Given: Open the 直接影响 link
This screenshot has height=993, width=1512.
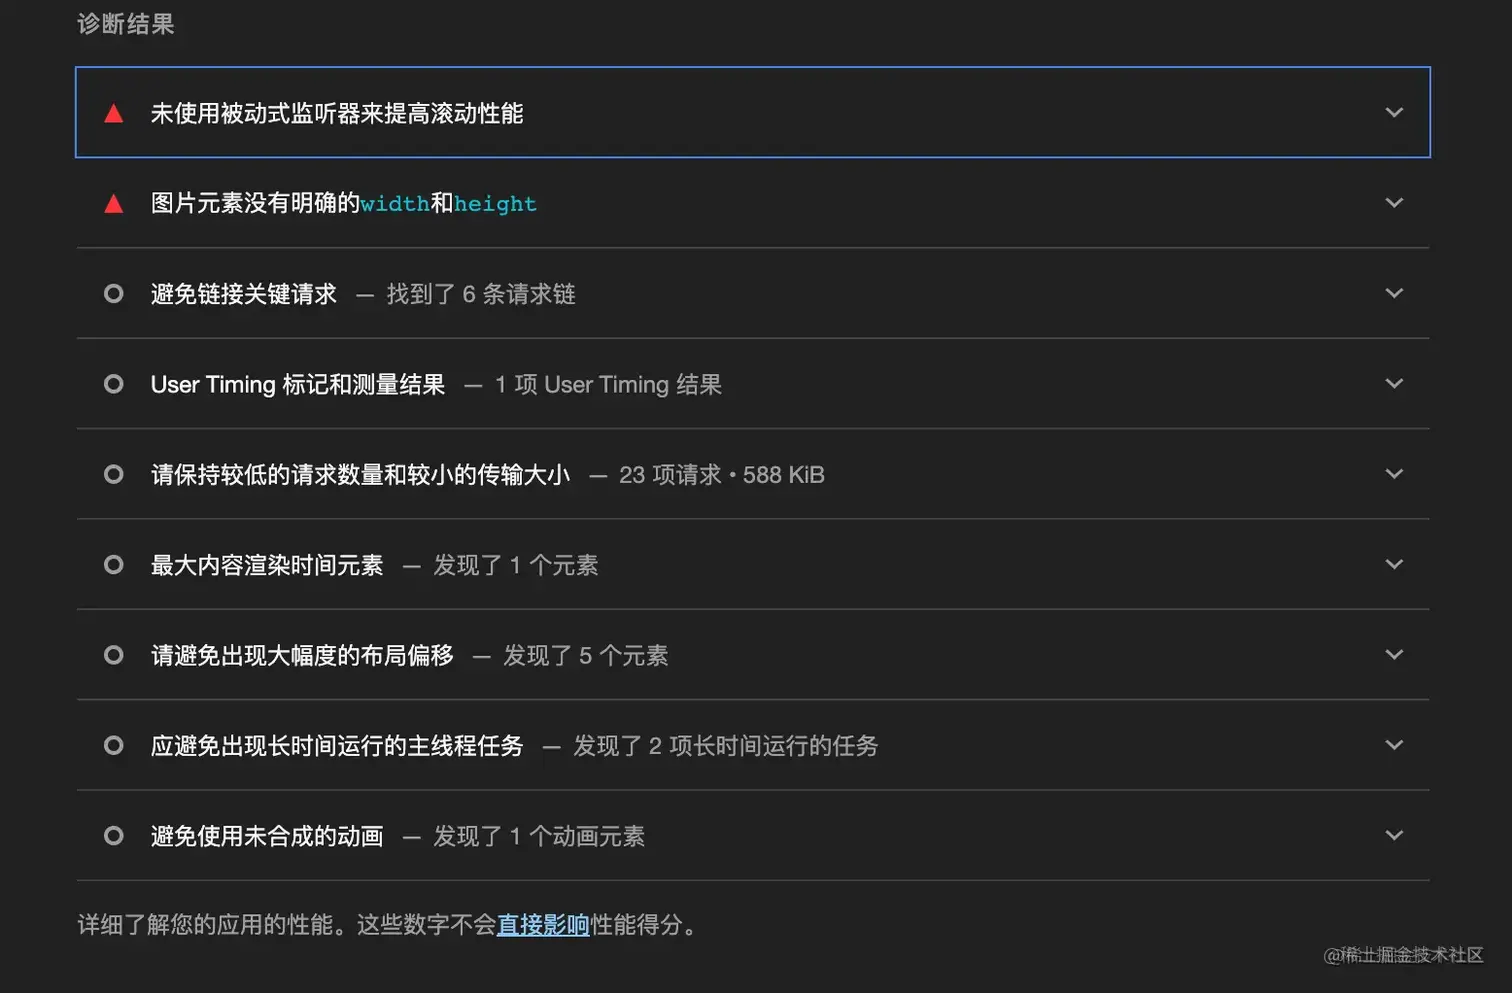Looking at the screenshot, I should click(x=543, y=925).
